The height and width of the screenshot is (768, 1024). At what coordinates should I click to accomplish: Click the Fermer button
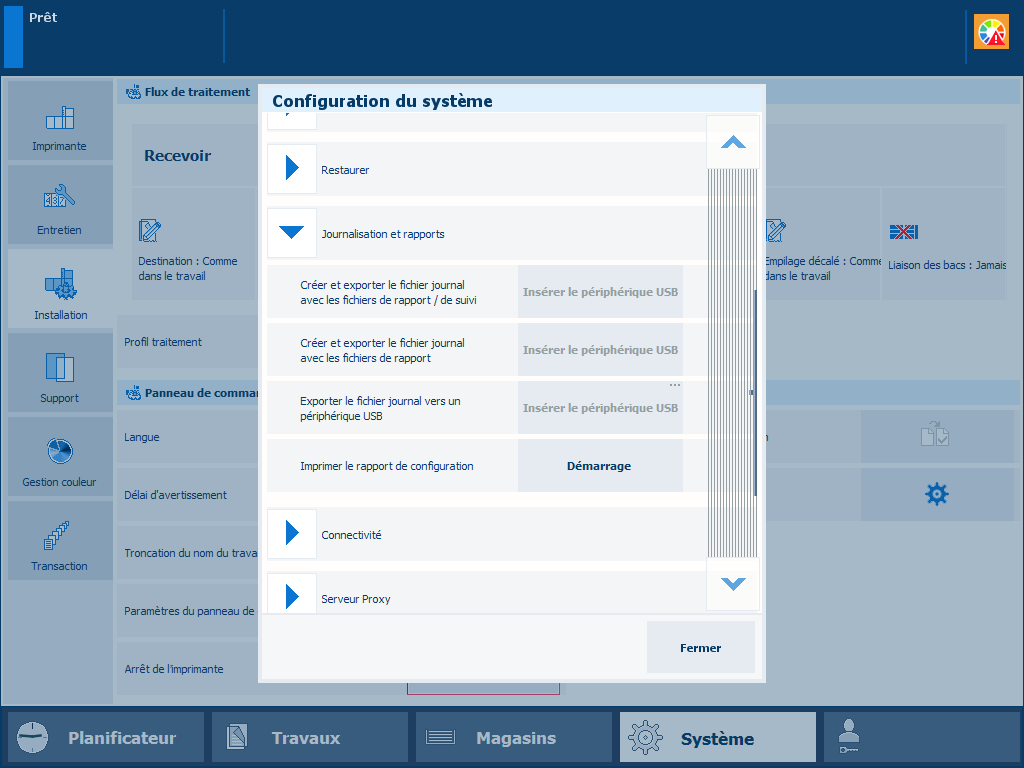coord(700,647)
